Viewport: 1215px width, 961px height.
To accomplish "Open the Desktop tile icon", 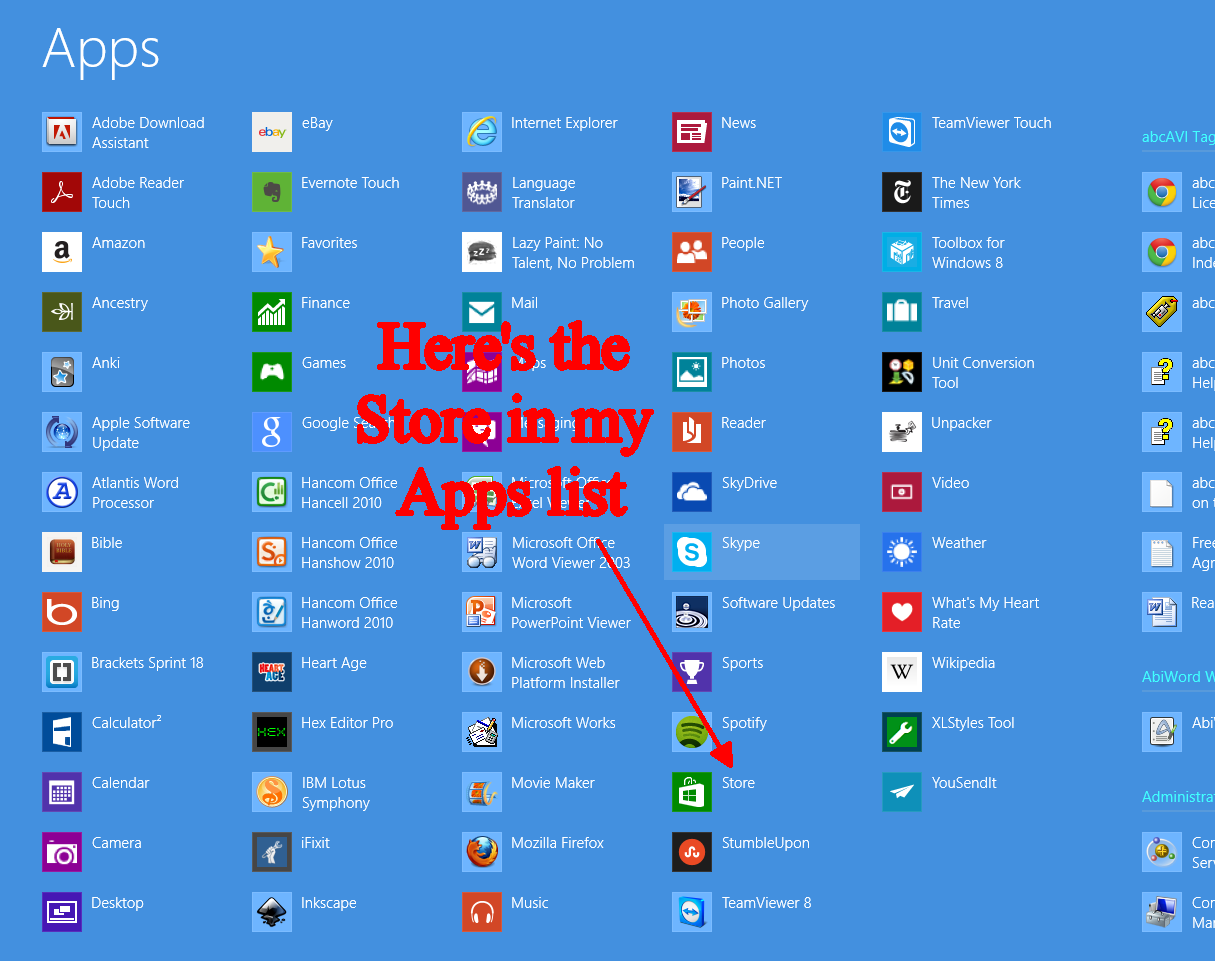I will coord(62,912).
